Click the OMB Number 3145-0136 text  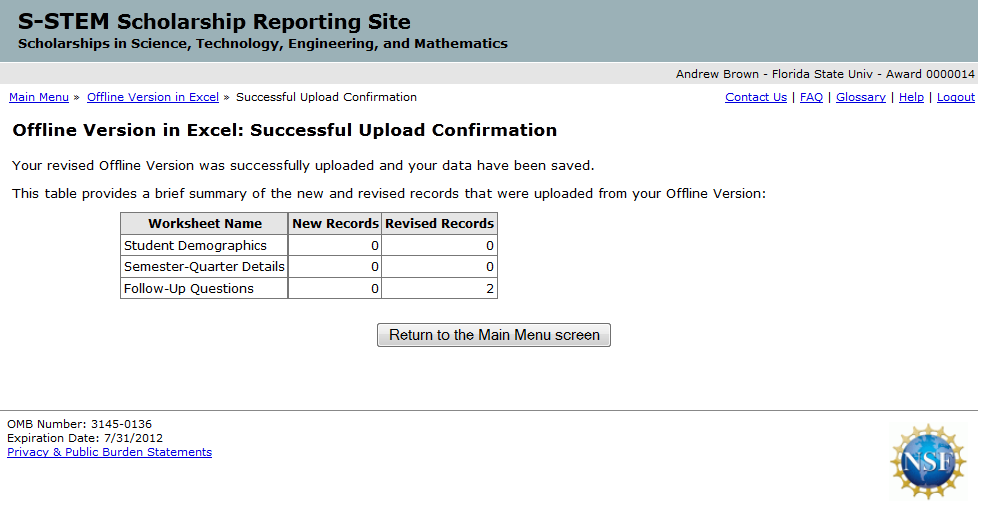[79, 424]
